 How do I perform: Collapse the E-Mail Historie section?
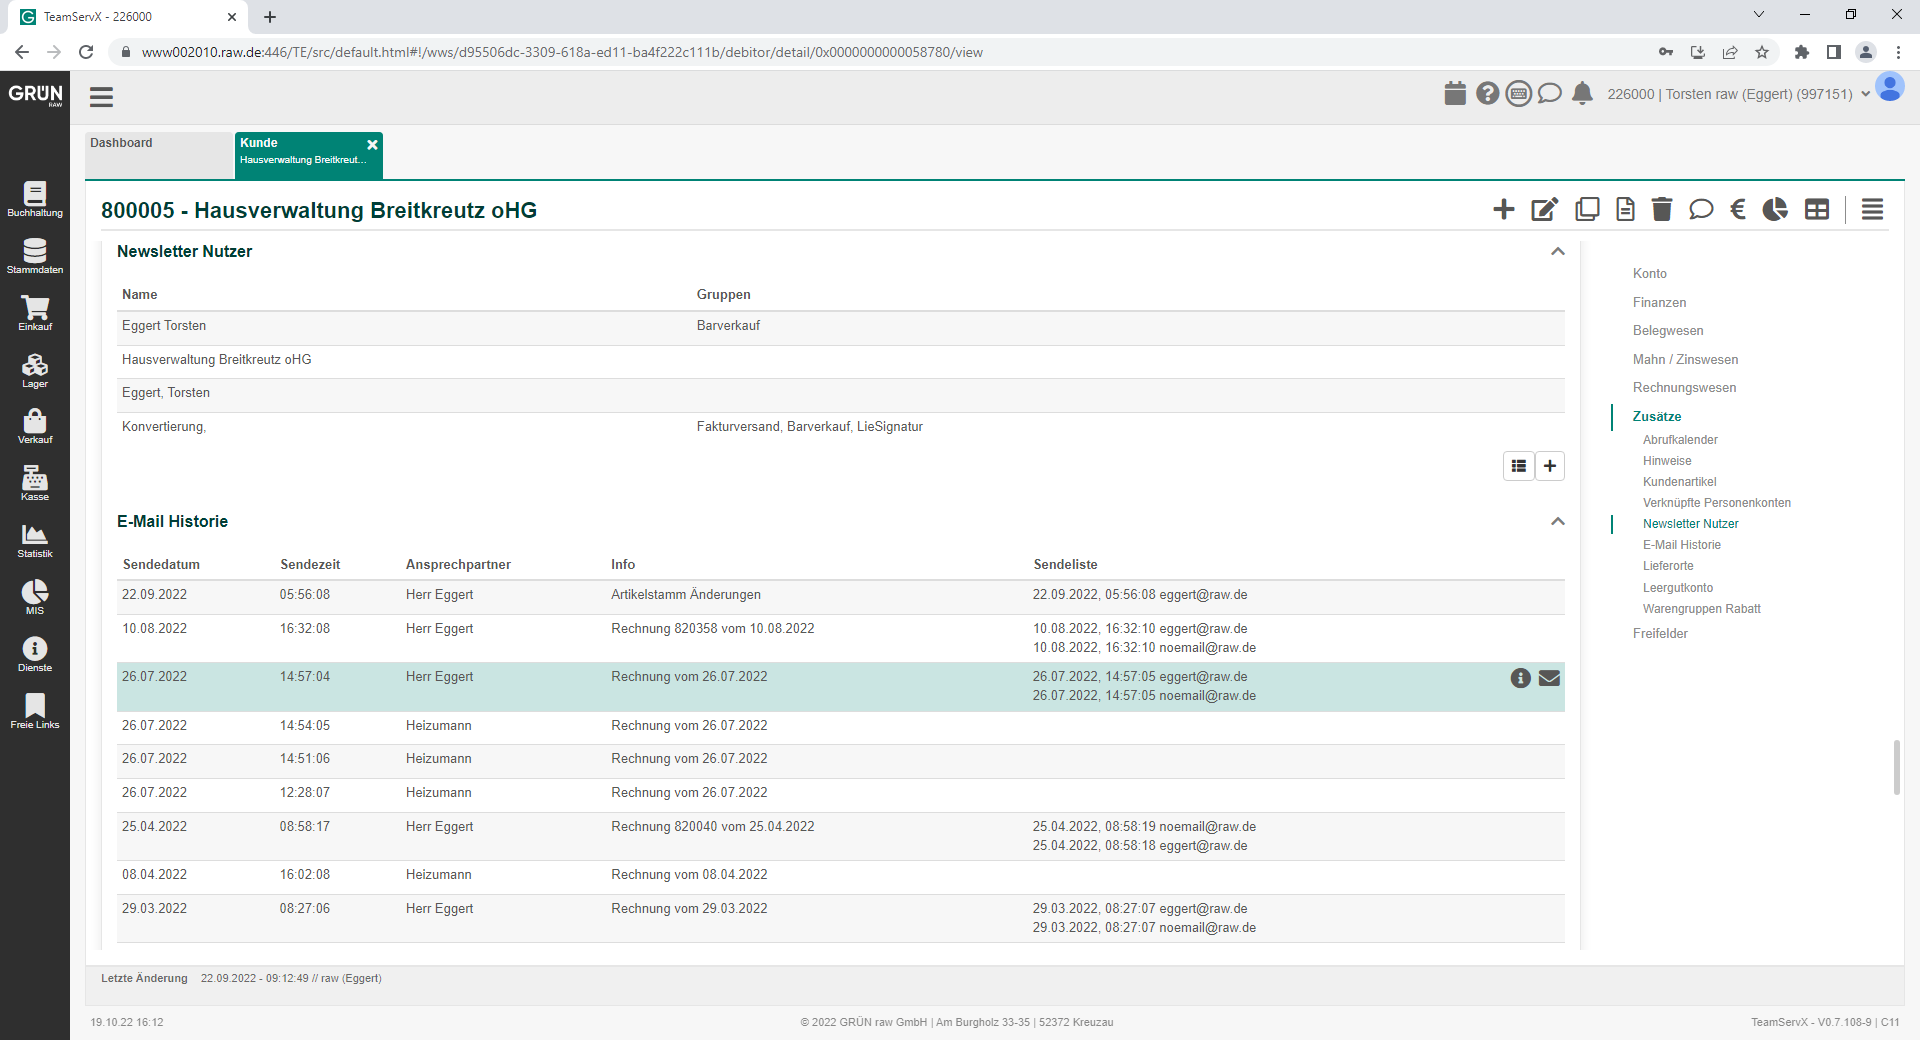pos(1557,522)
